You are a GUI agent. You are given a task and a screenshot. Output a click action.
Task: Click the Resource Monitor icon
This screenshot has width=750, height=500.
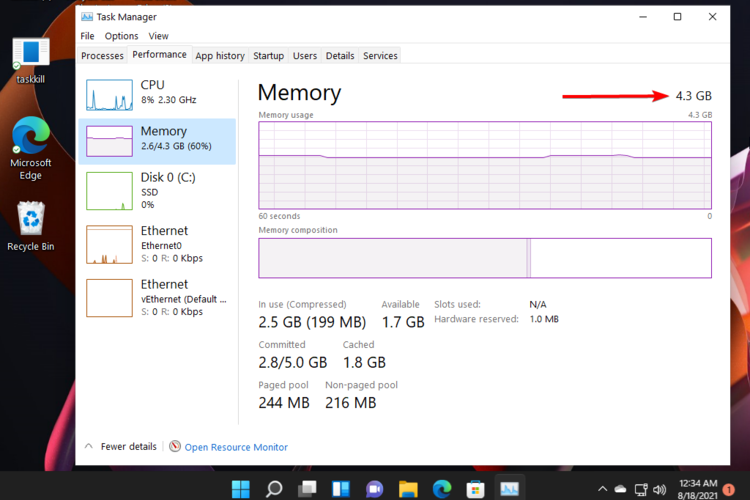175,447
